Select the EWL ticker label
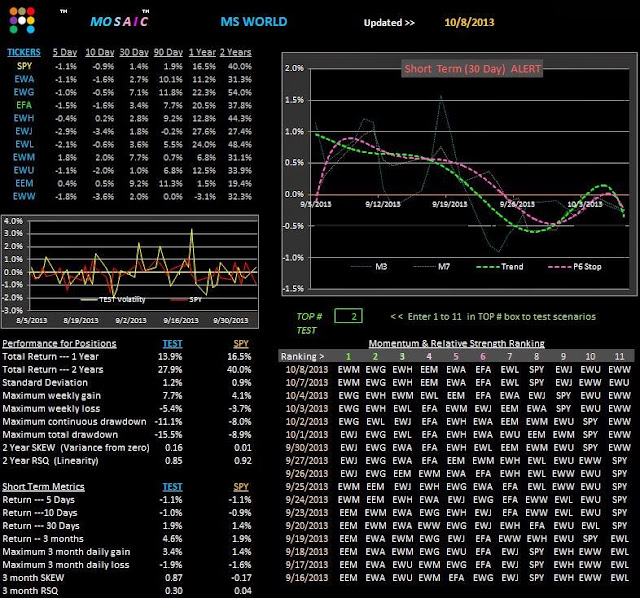Image resolution: width=640 pixels, height=598 pixels. [x=24, y=144]
